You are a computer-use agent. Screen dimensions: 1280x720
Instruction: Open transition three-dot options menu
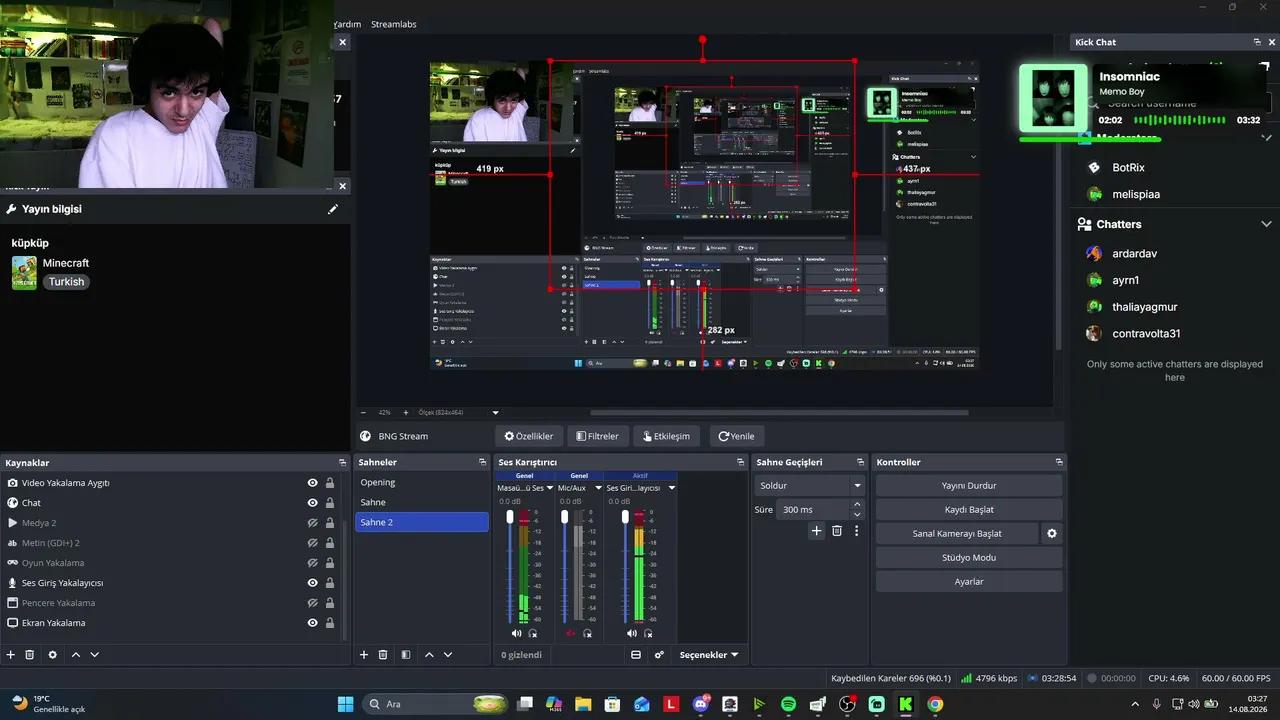click(856, 531)
